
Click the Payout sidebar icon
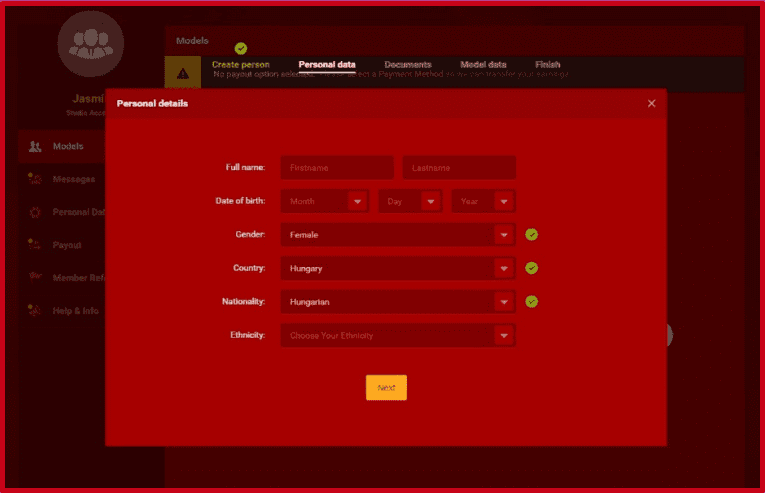[35, 245]
